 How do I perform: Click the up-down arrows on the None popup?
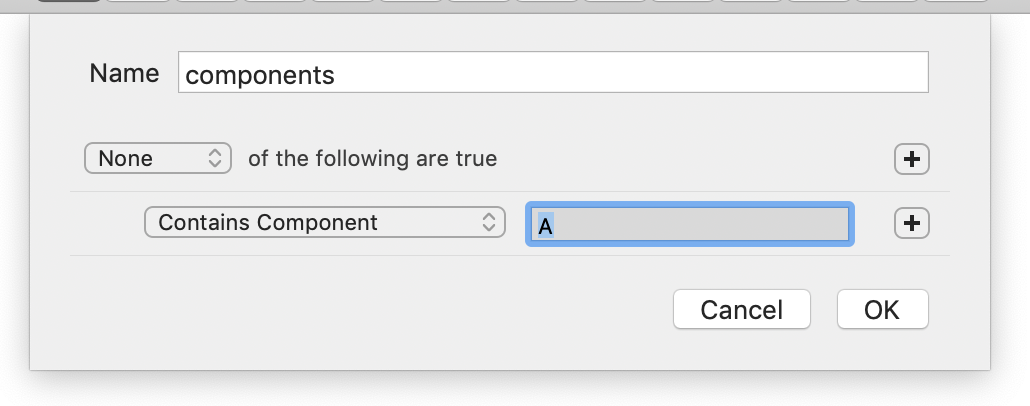tap(214, 158)
